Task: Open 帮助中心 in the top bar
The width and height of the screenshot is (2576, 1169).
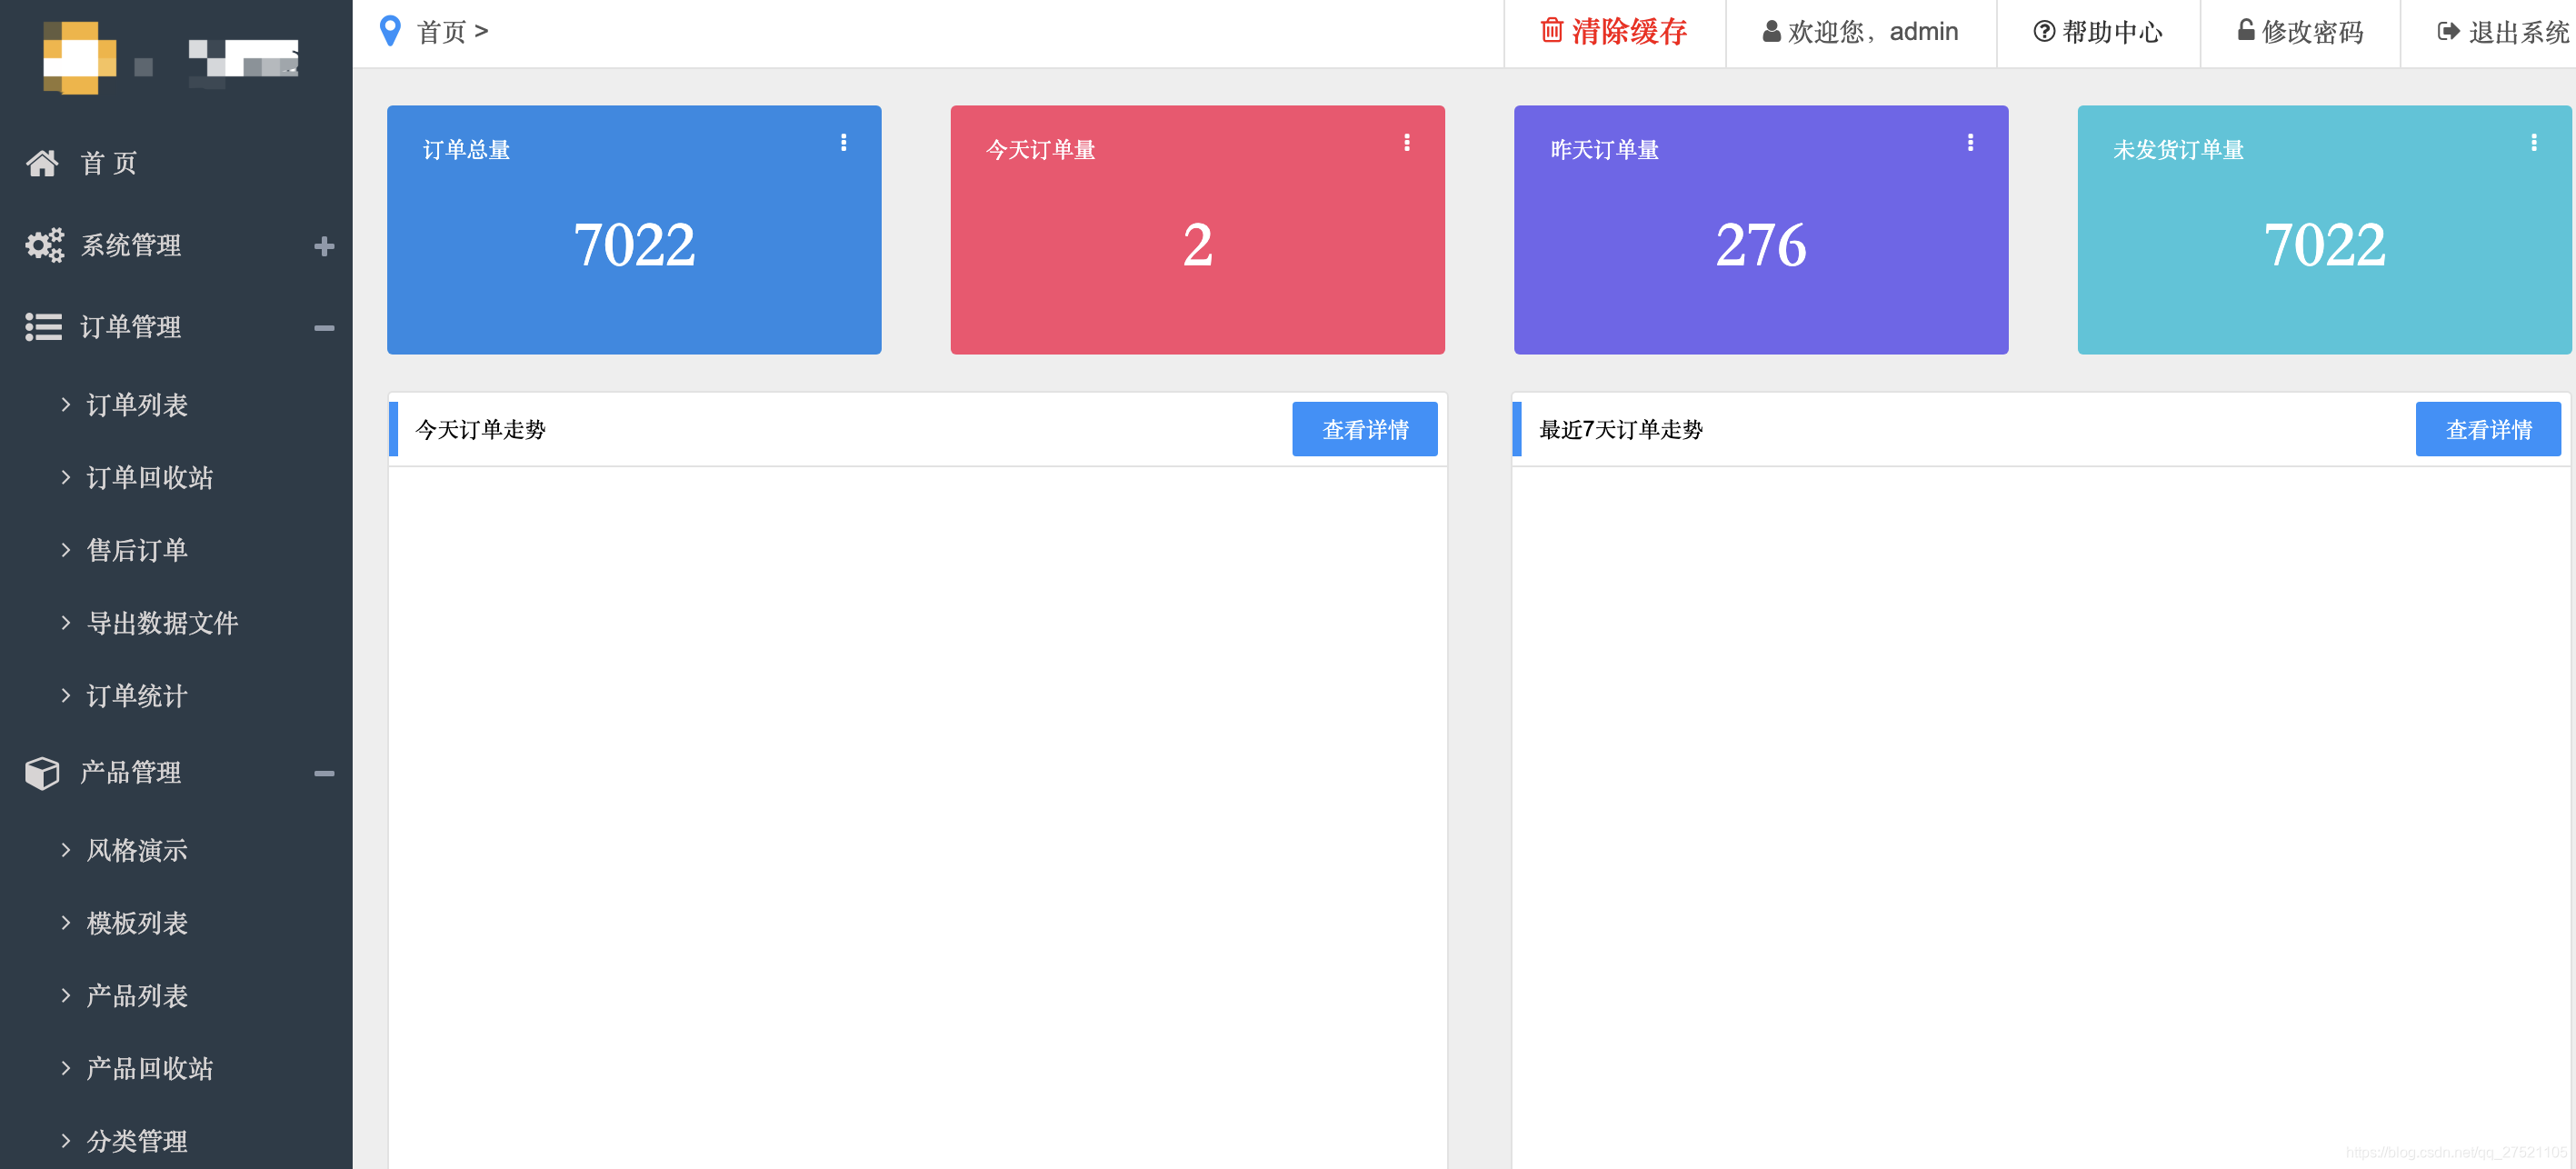Action: click(x=2097, y=33)
